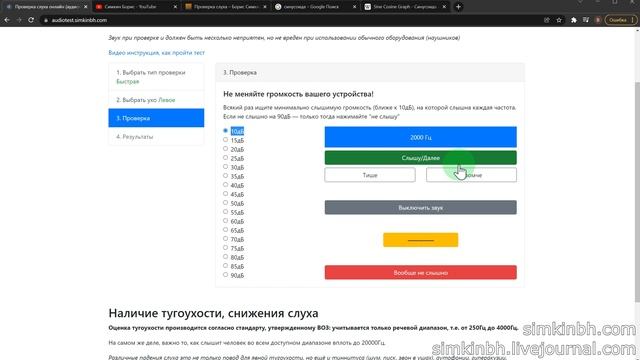Switch to the third Проверка слуха tab

(x=226, y=7)
